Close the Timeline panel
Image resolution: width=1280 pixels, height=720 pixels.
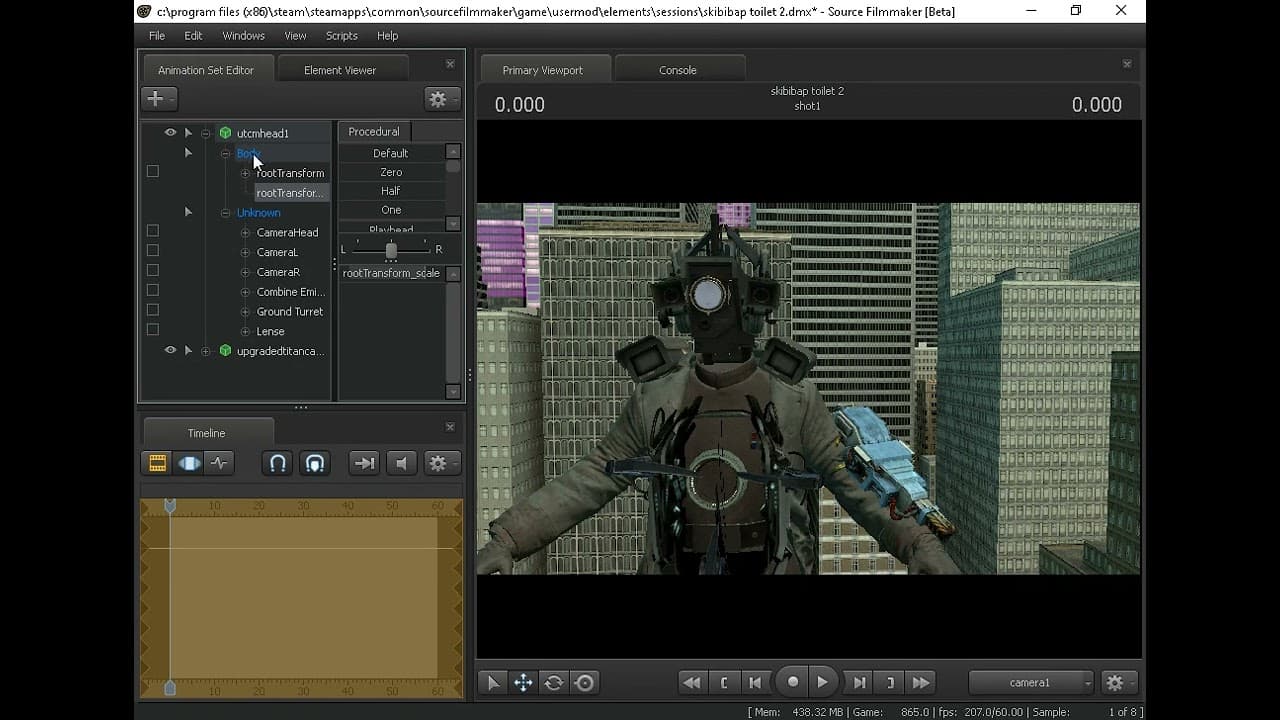coord(450,427)
